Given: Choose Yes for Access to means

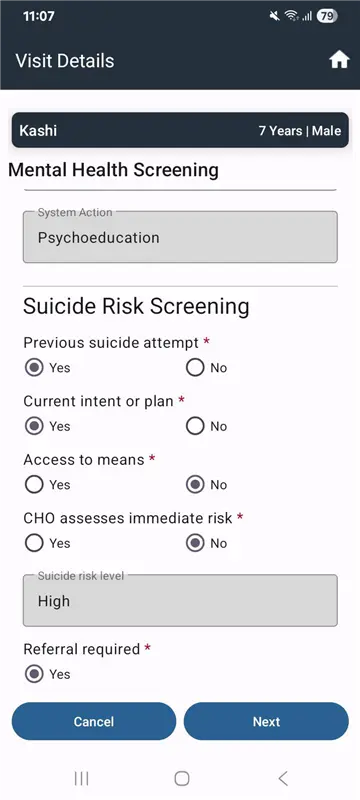Looking at the screenshot, I should 34,485.
